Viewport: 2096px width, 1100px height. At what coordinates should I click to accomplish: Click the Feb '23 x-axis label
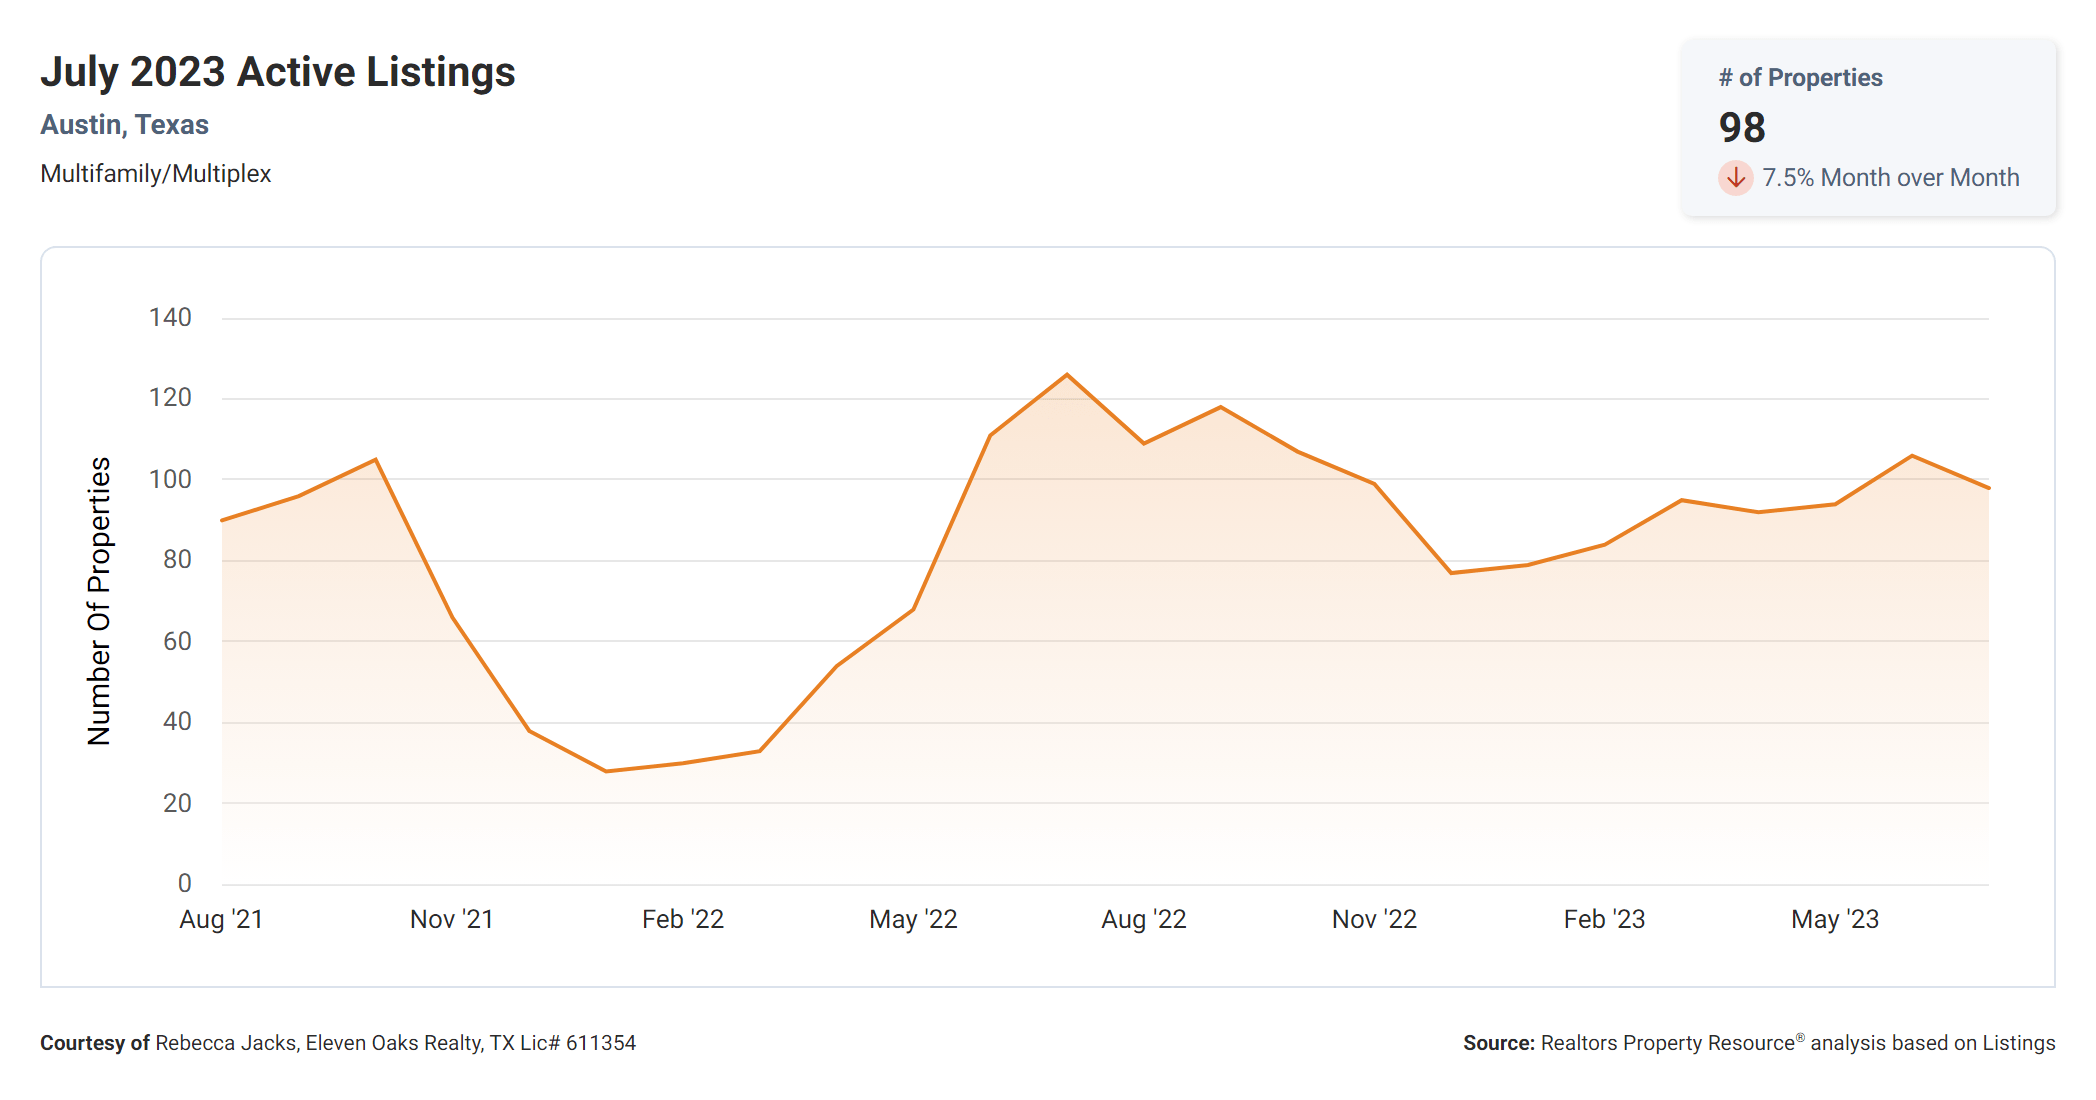[x=1604, y=919]
